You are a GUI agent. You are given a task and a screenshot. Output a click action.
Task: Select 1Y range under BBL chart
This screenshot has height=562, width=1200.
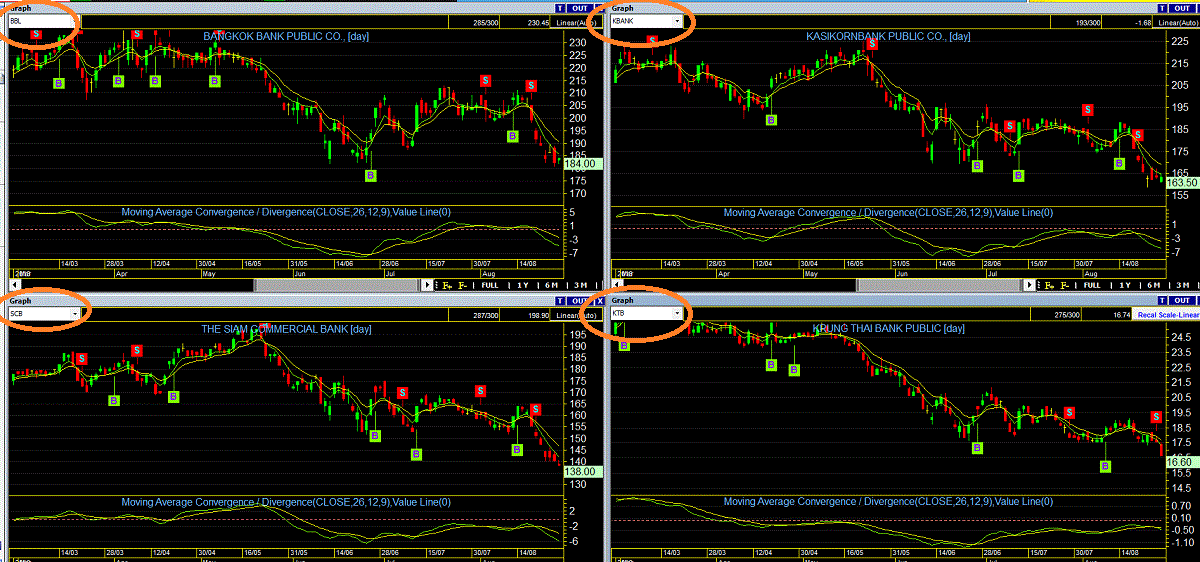pos(523,285)
